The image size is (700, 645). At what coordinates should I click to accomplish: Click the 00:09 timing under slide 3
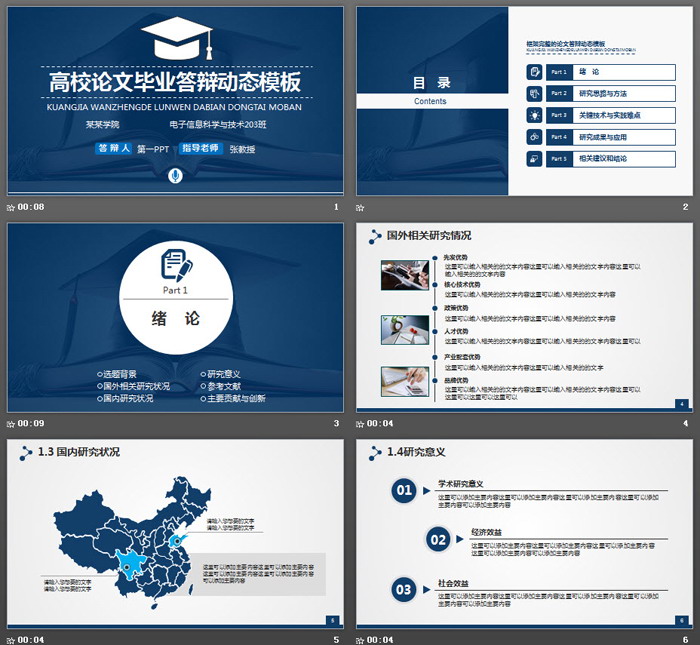31,424
